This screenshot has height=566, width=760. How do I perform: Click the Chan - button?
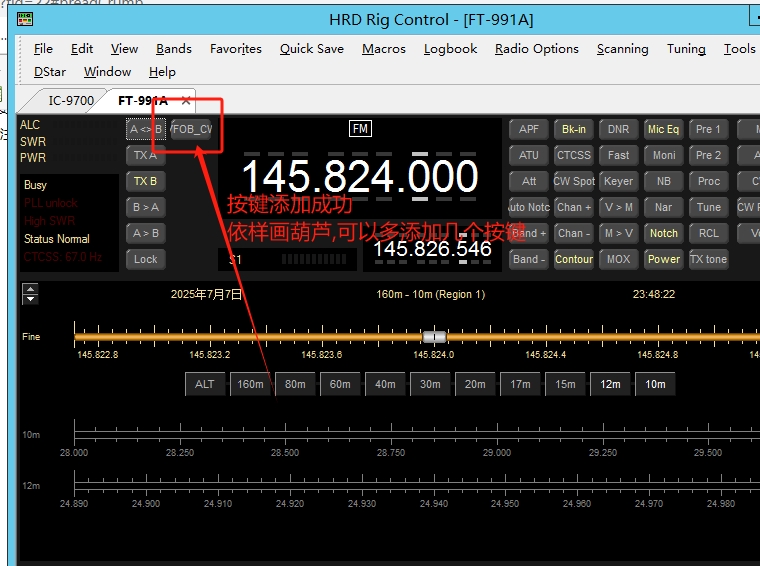(574, 233)
